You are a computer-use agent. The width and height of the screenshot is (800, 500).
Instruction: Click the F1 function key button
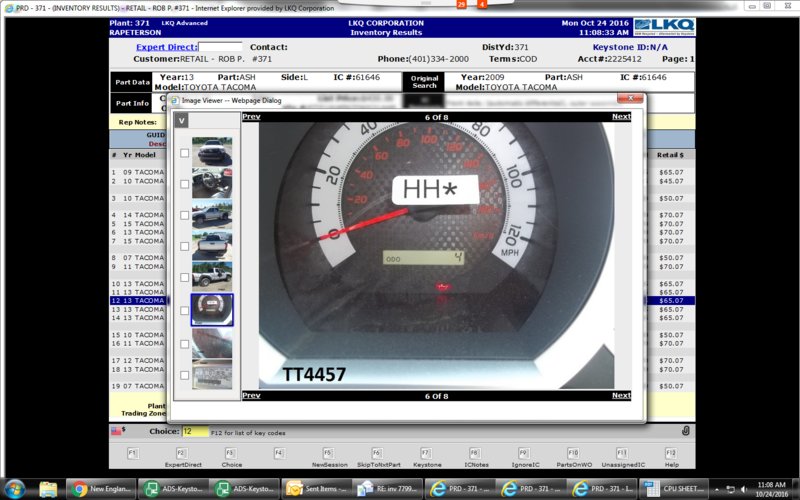click(x=133, y=453)
